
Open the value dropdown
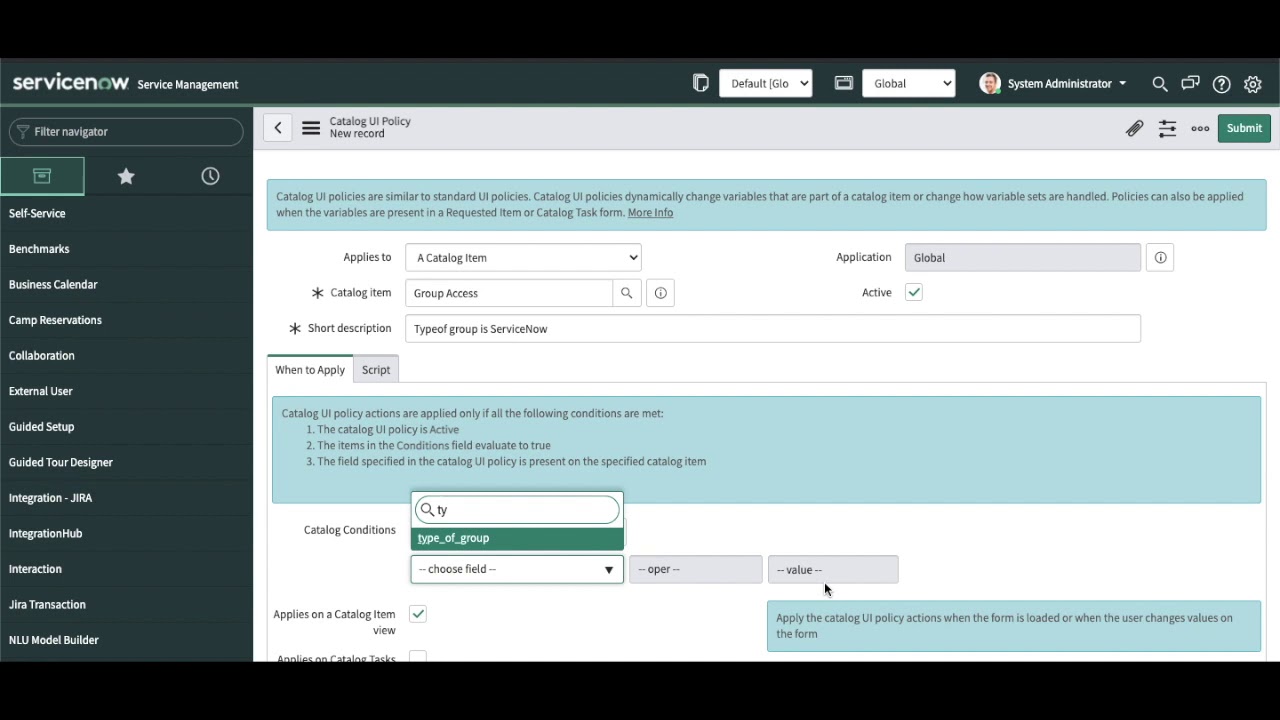pos(833,570)
